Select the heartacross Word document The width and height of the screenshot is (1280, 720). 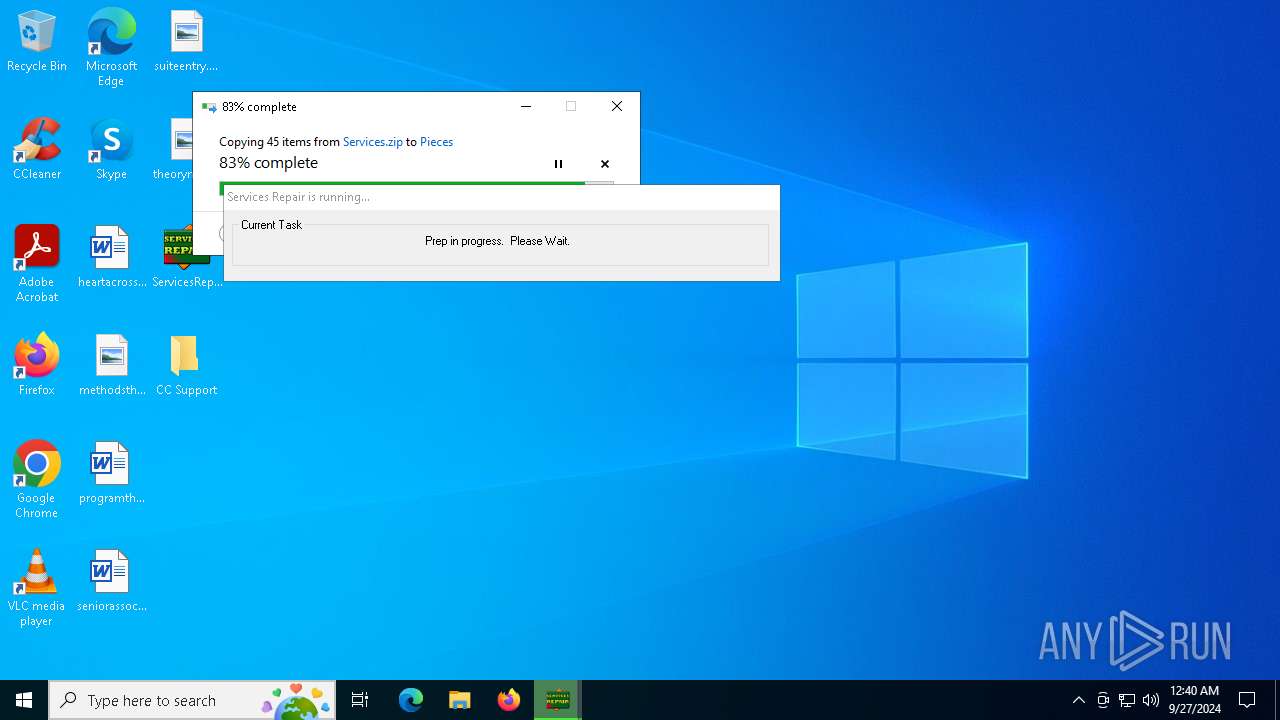tap(111, 258)
